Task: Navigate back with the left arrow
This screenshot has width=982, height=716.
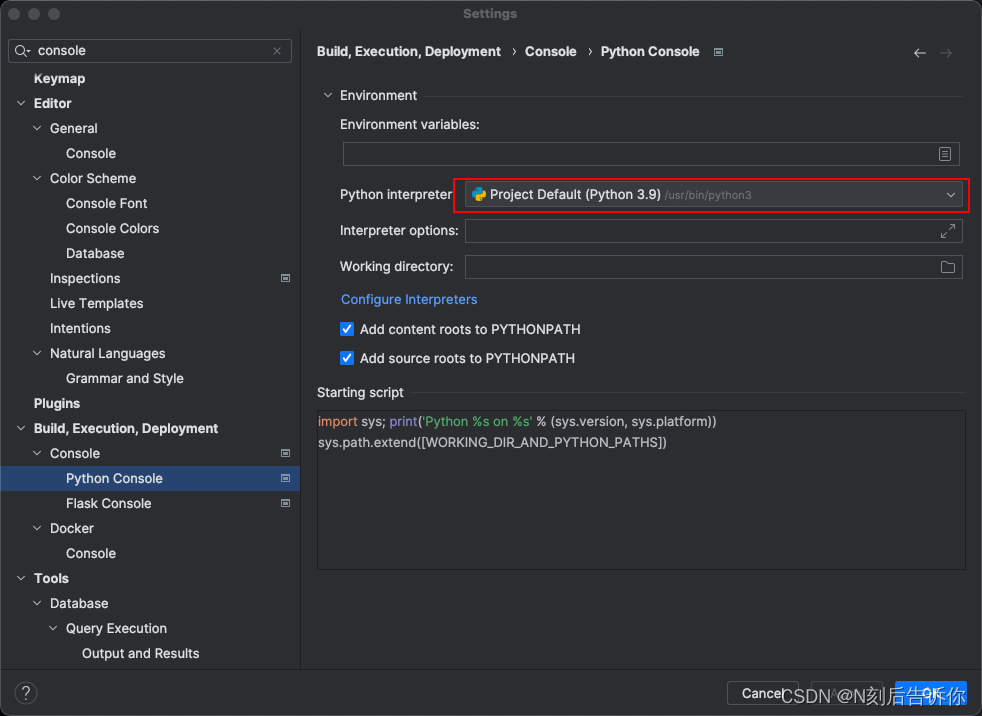Action: point(919,53)
